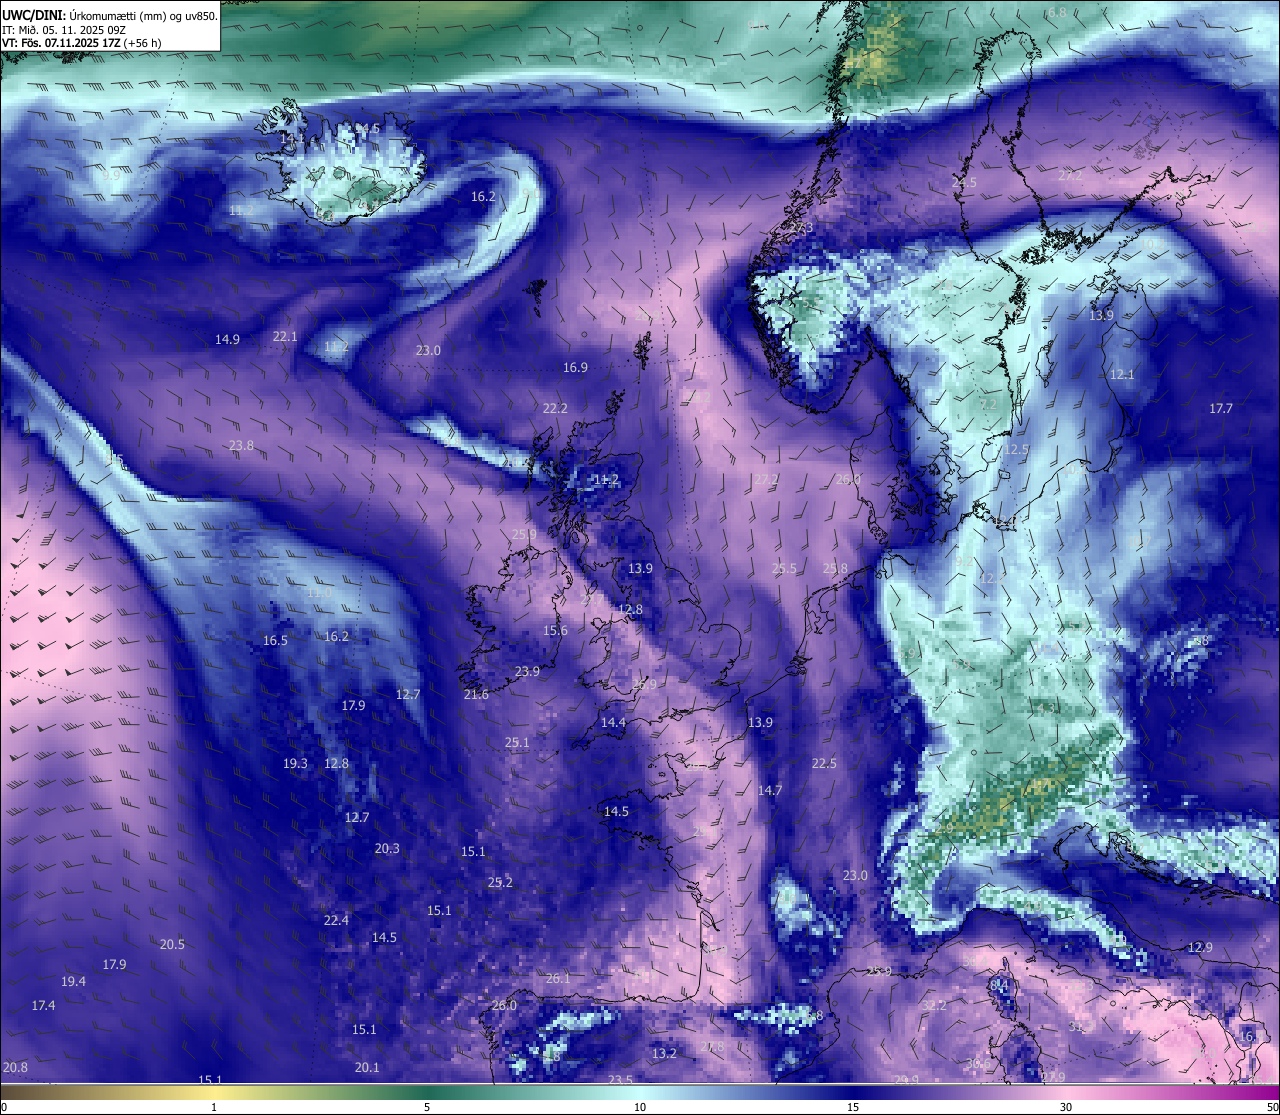The height and width of the screenshot is (1115, 1280).
Task: Click the map value 25.2
Action: click(x=500, y=883)
